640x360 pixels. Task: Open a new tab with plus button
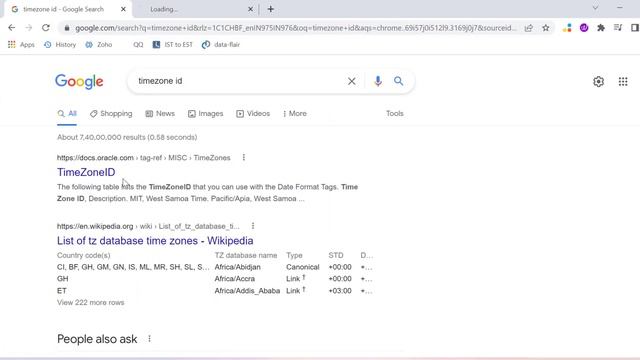pyautogui.click(x=271, y=9)
